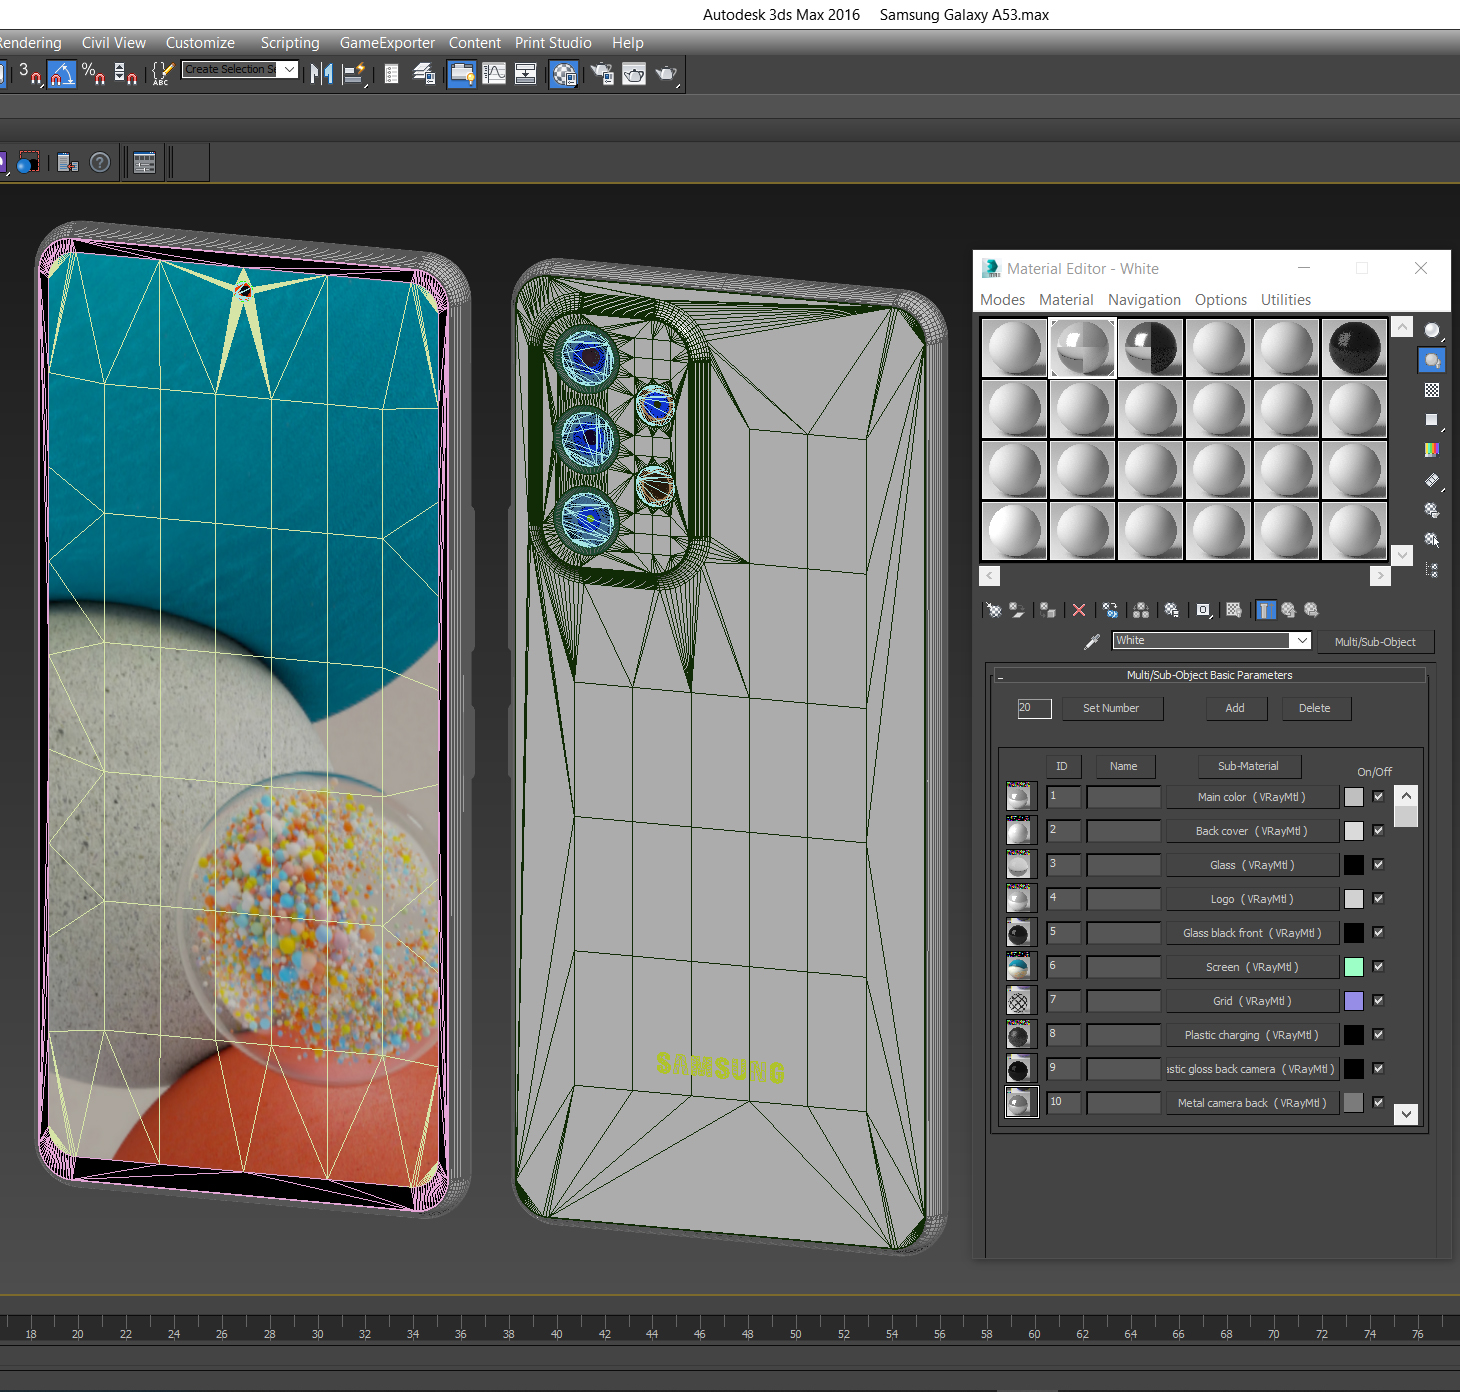Click the green Screen color swatch

coord(1353,967)
